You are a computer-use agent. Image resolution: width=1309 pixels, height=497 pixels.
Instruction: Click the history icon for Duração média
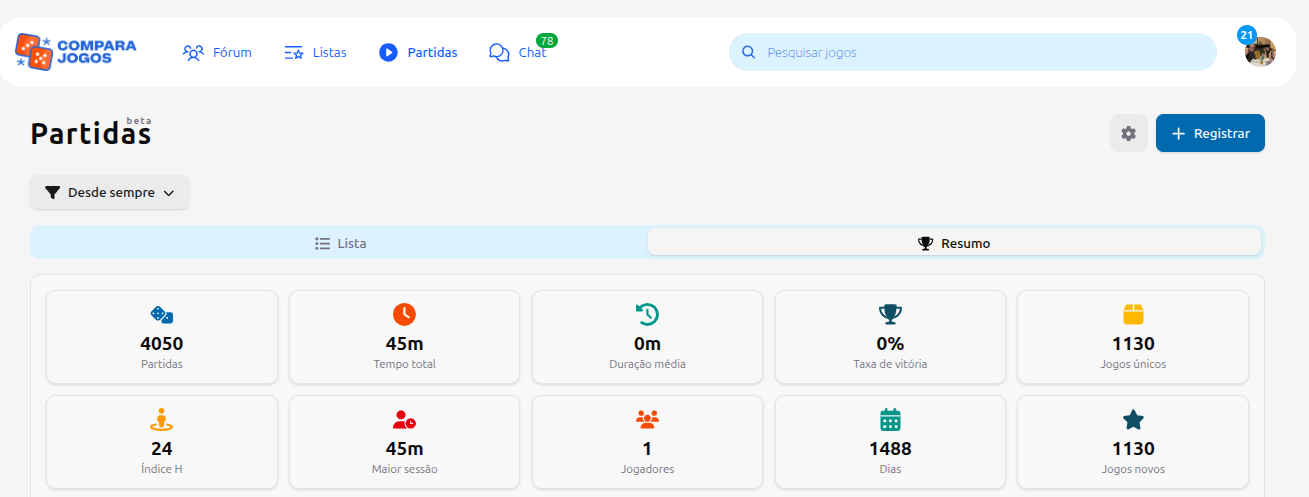click(647, 314)
